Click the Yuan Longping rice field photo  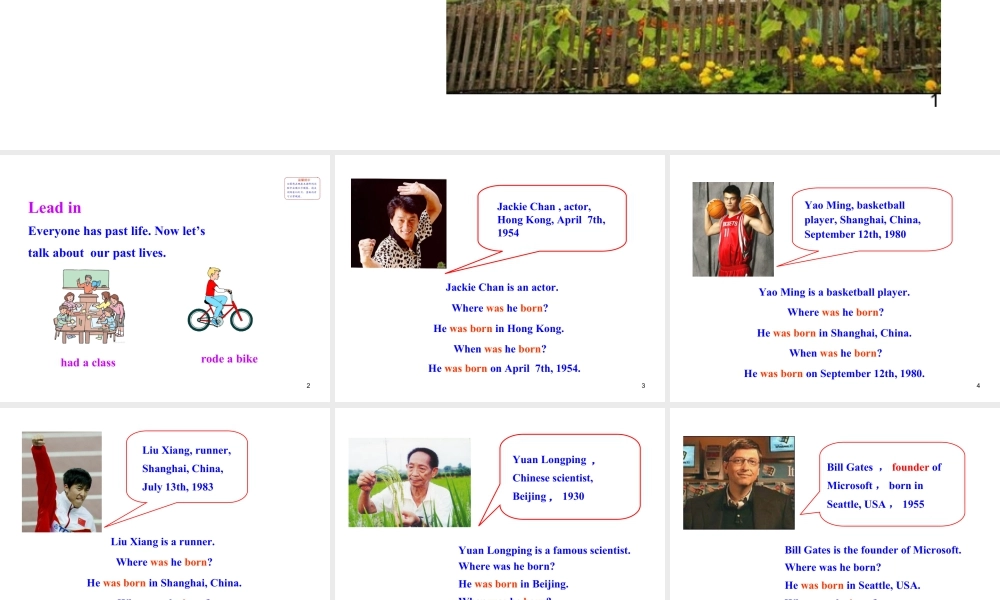(409, 482)
